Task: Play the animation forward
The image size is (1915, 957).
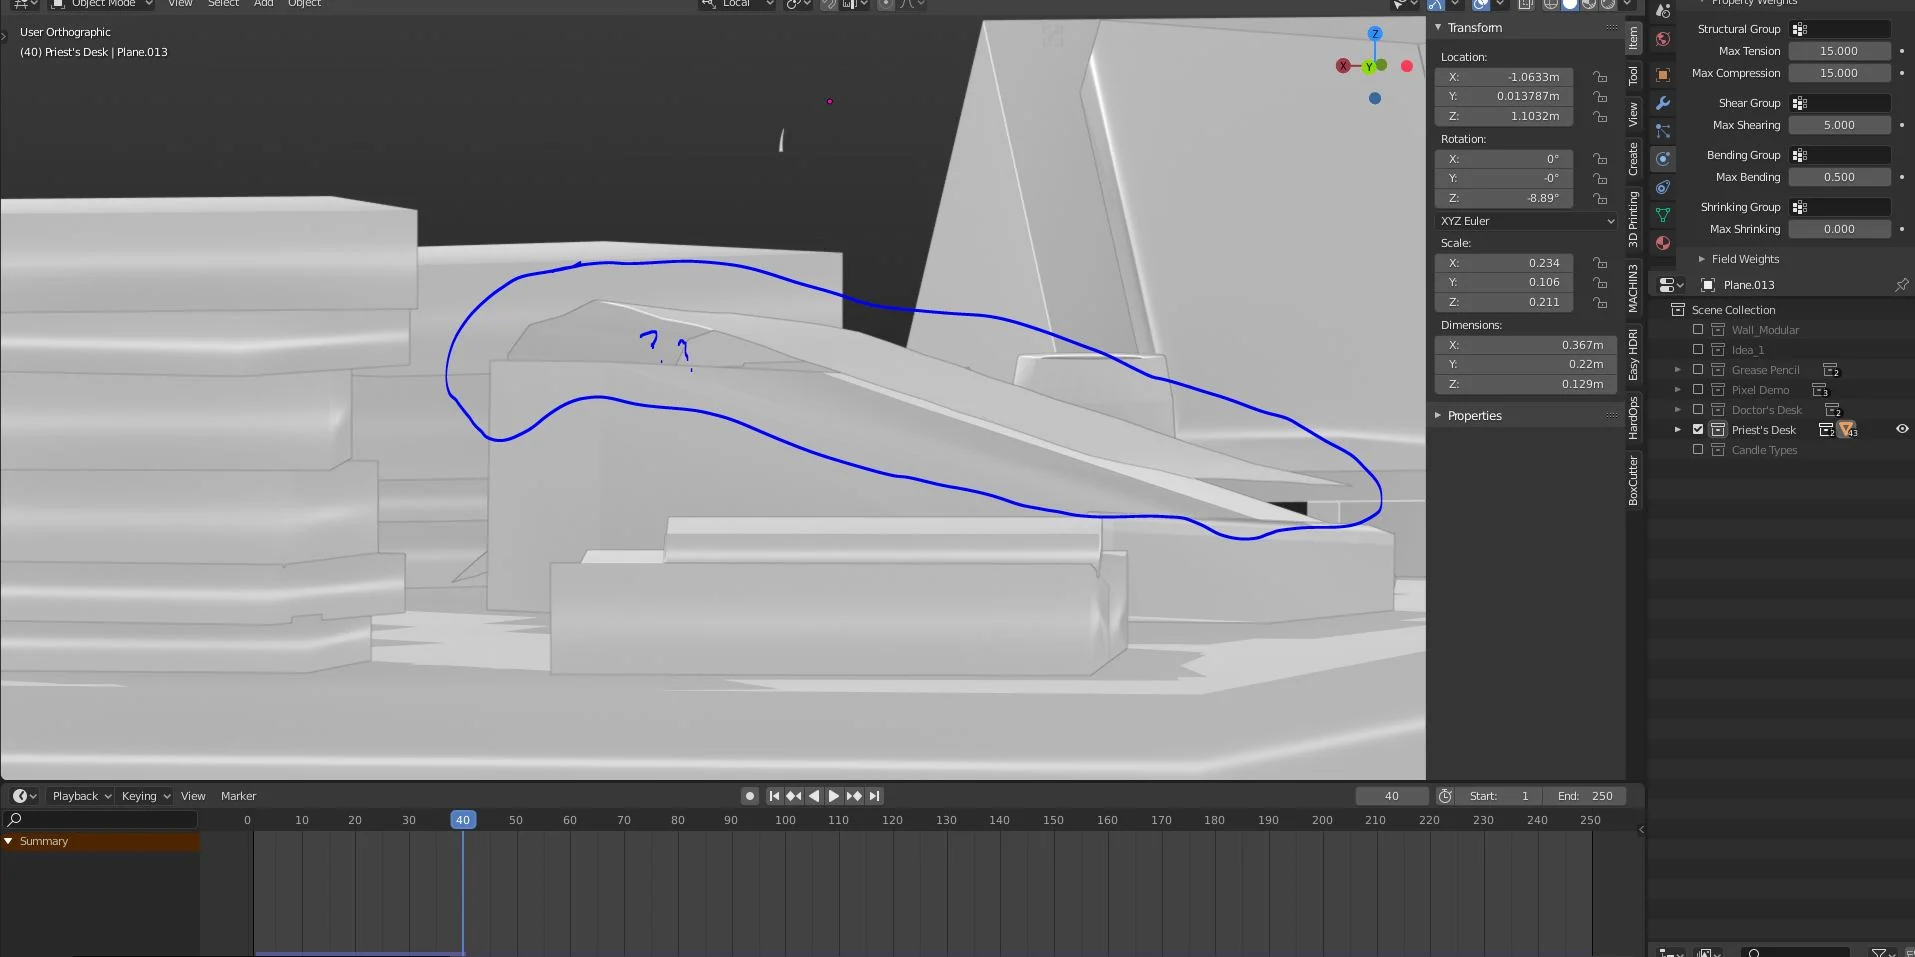Action: (834, 796)
